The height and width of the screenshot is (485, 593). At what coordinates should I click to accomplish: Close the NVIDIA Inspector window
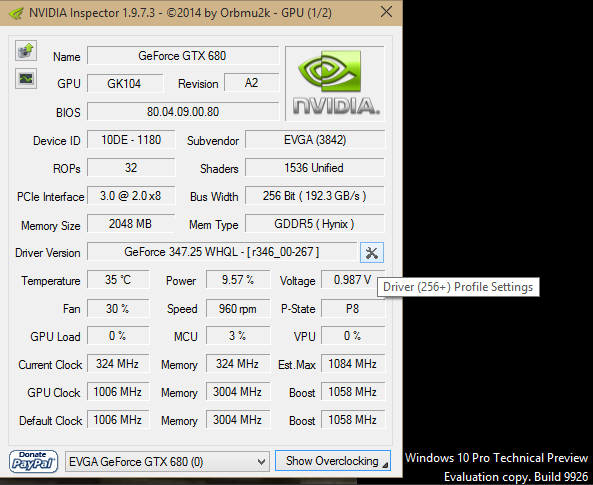point(386,12)
